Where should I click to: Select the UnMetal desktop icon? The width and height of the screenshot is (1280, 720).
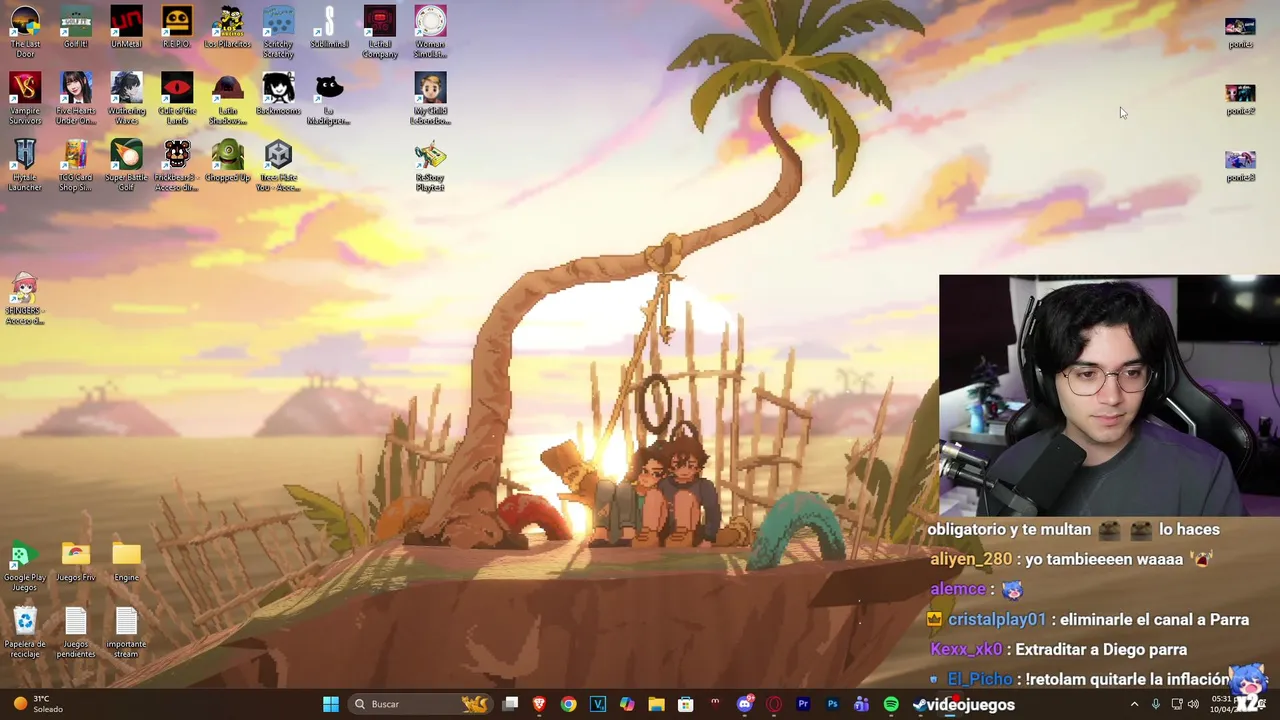(126, 27)
